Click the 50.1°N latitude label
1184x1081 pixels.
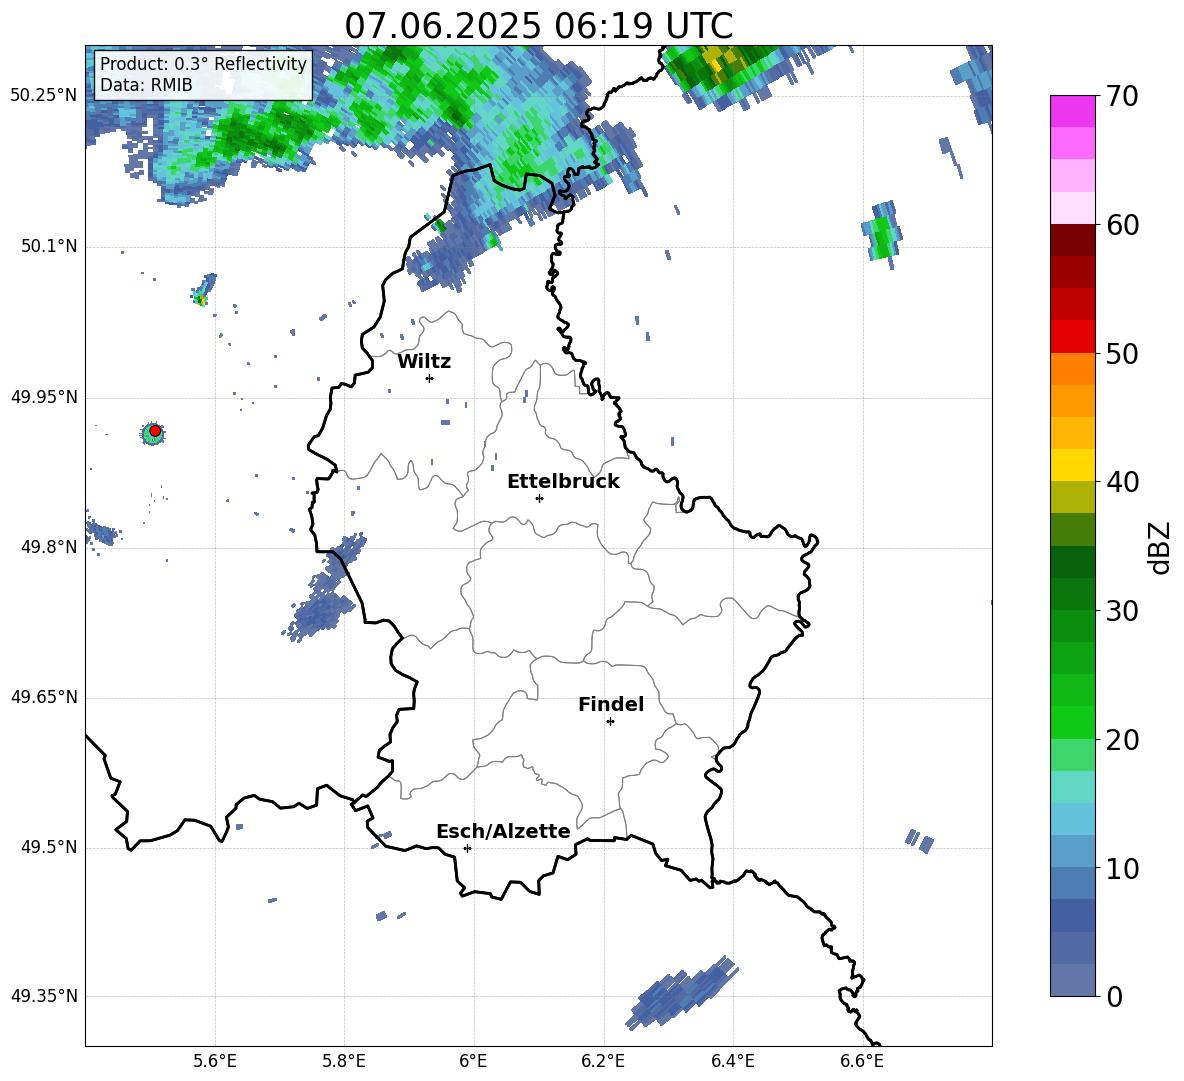tap(48, 247)
